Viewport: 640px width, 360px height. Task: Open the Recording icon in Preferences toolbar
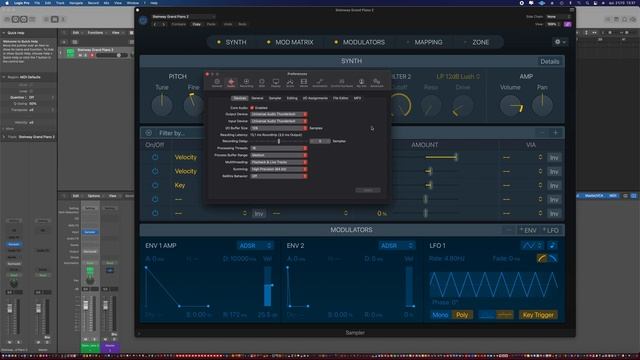click(x=246, y=83)
